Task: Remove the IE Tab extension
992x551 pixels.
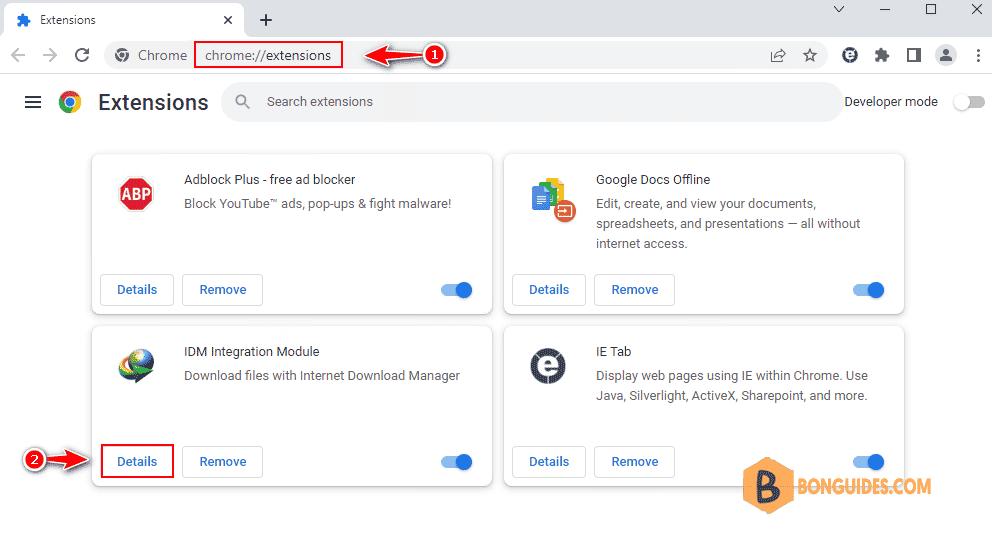Action: 635,462
